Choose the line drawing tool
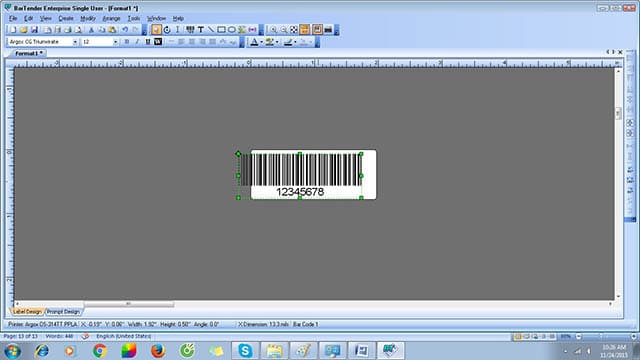Screen dimensions: 640x360 (211, 30)
